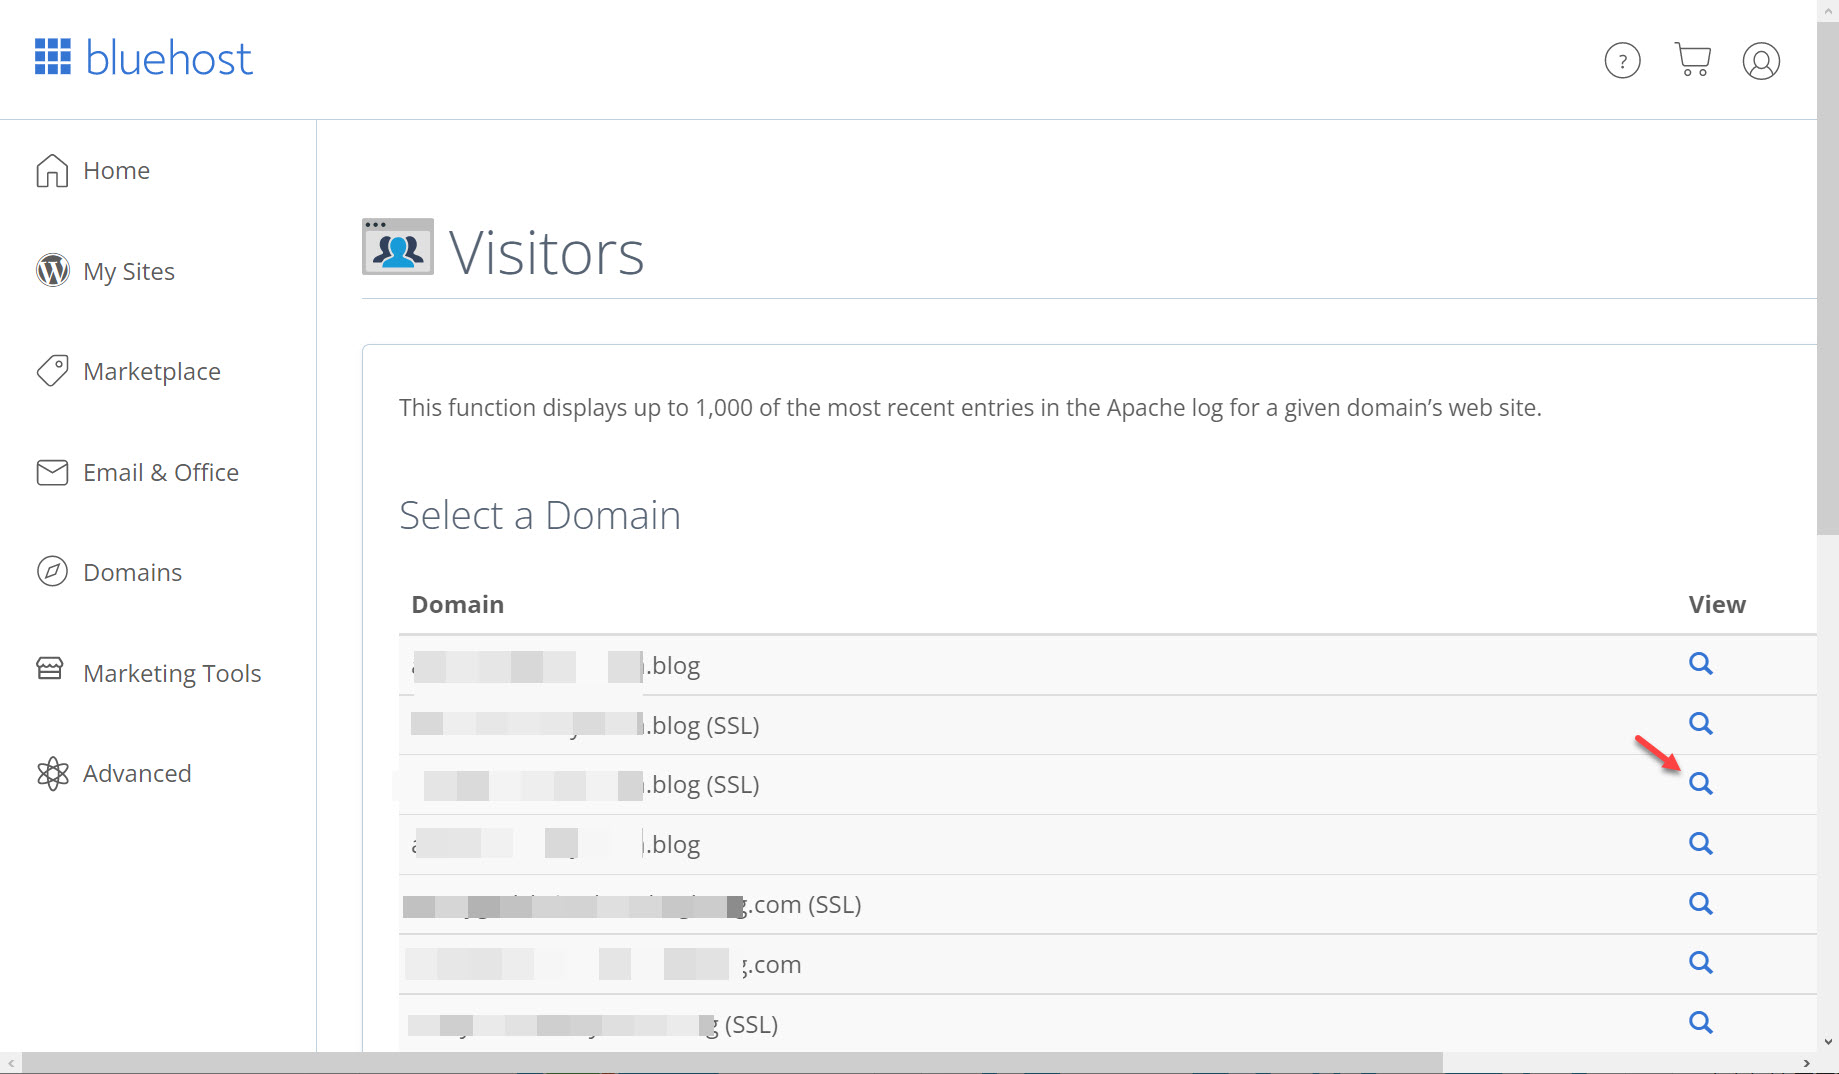Go to Home in the sidebar
Screen dimensions: 1839x1074
93,171
